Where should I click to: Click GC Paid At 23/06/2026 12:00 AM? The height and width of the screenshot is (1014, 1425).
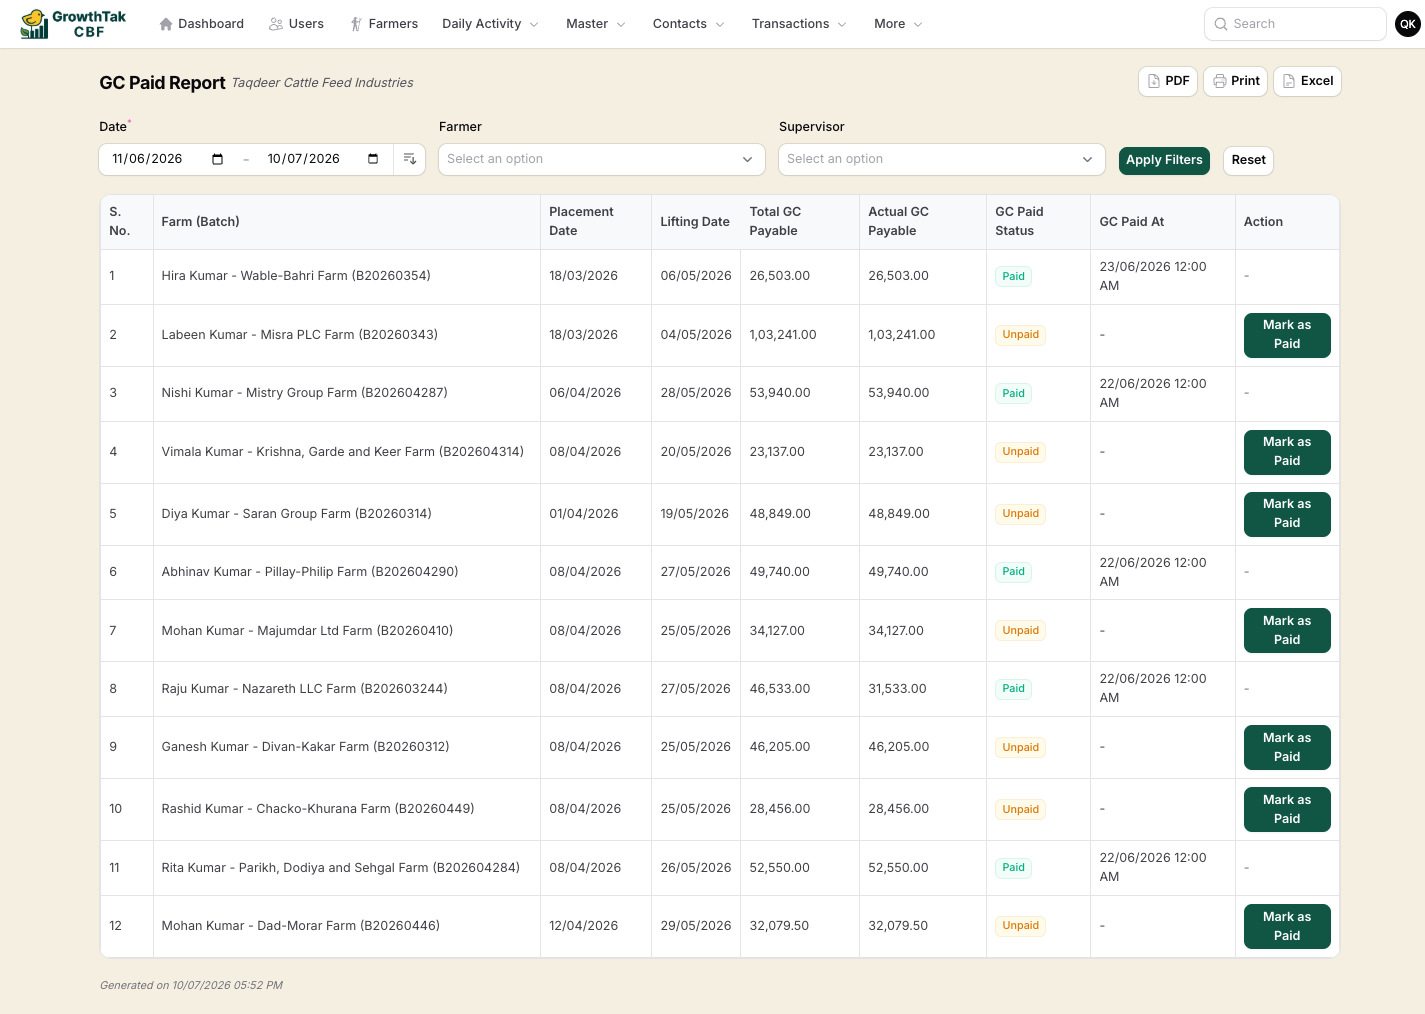click(1153, 276)
